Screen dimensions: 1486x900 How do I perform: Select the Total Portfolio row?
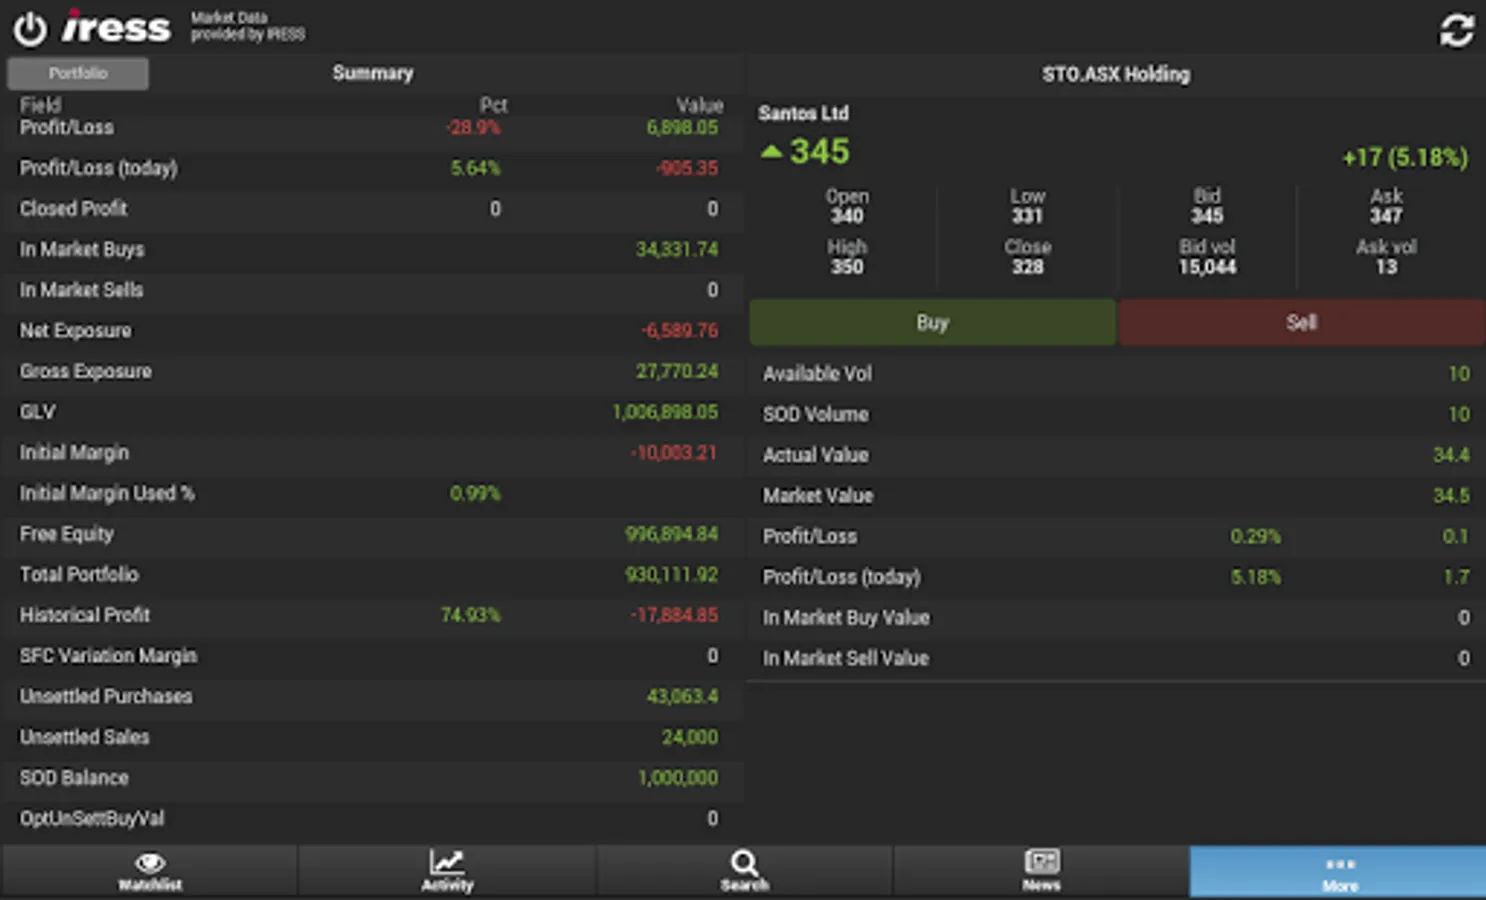372,574
